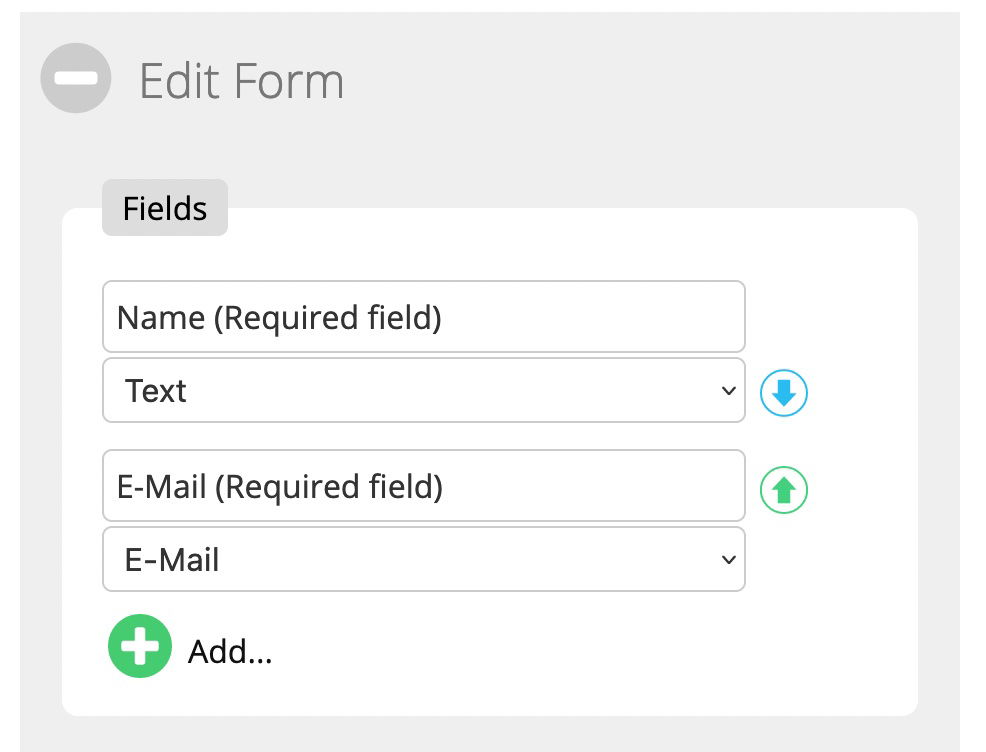
Task: Place cursor after 'E-Mail (Required field)' text
Action: pyautogui.click(x=446, y=486)
